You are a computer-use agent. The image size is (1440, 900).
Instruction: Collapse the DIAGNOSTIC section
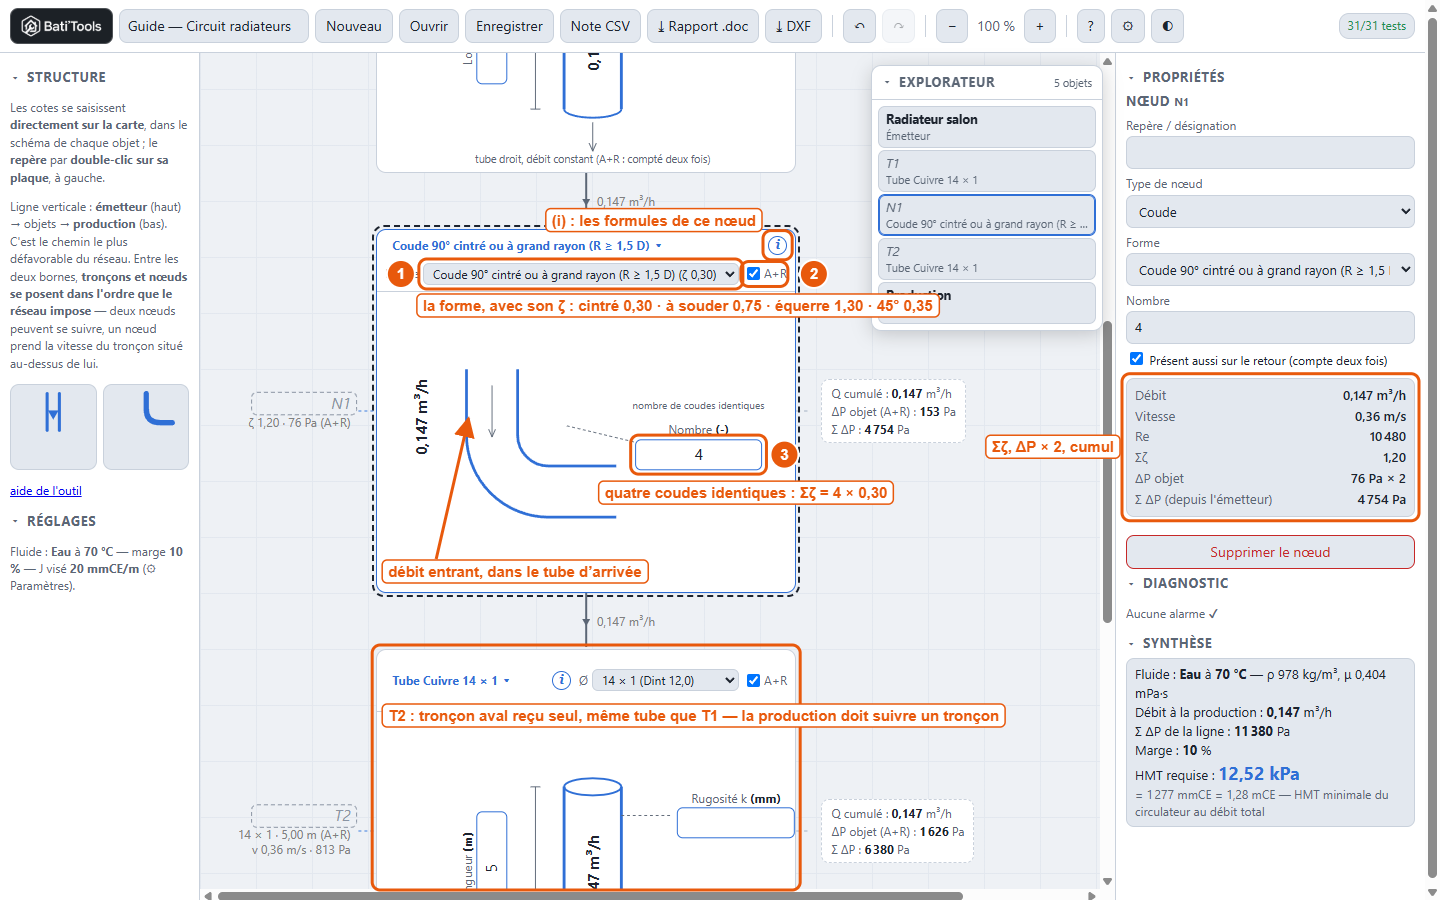[x=1178, y=583]
